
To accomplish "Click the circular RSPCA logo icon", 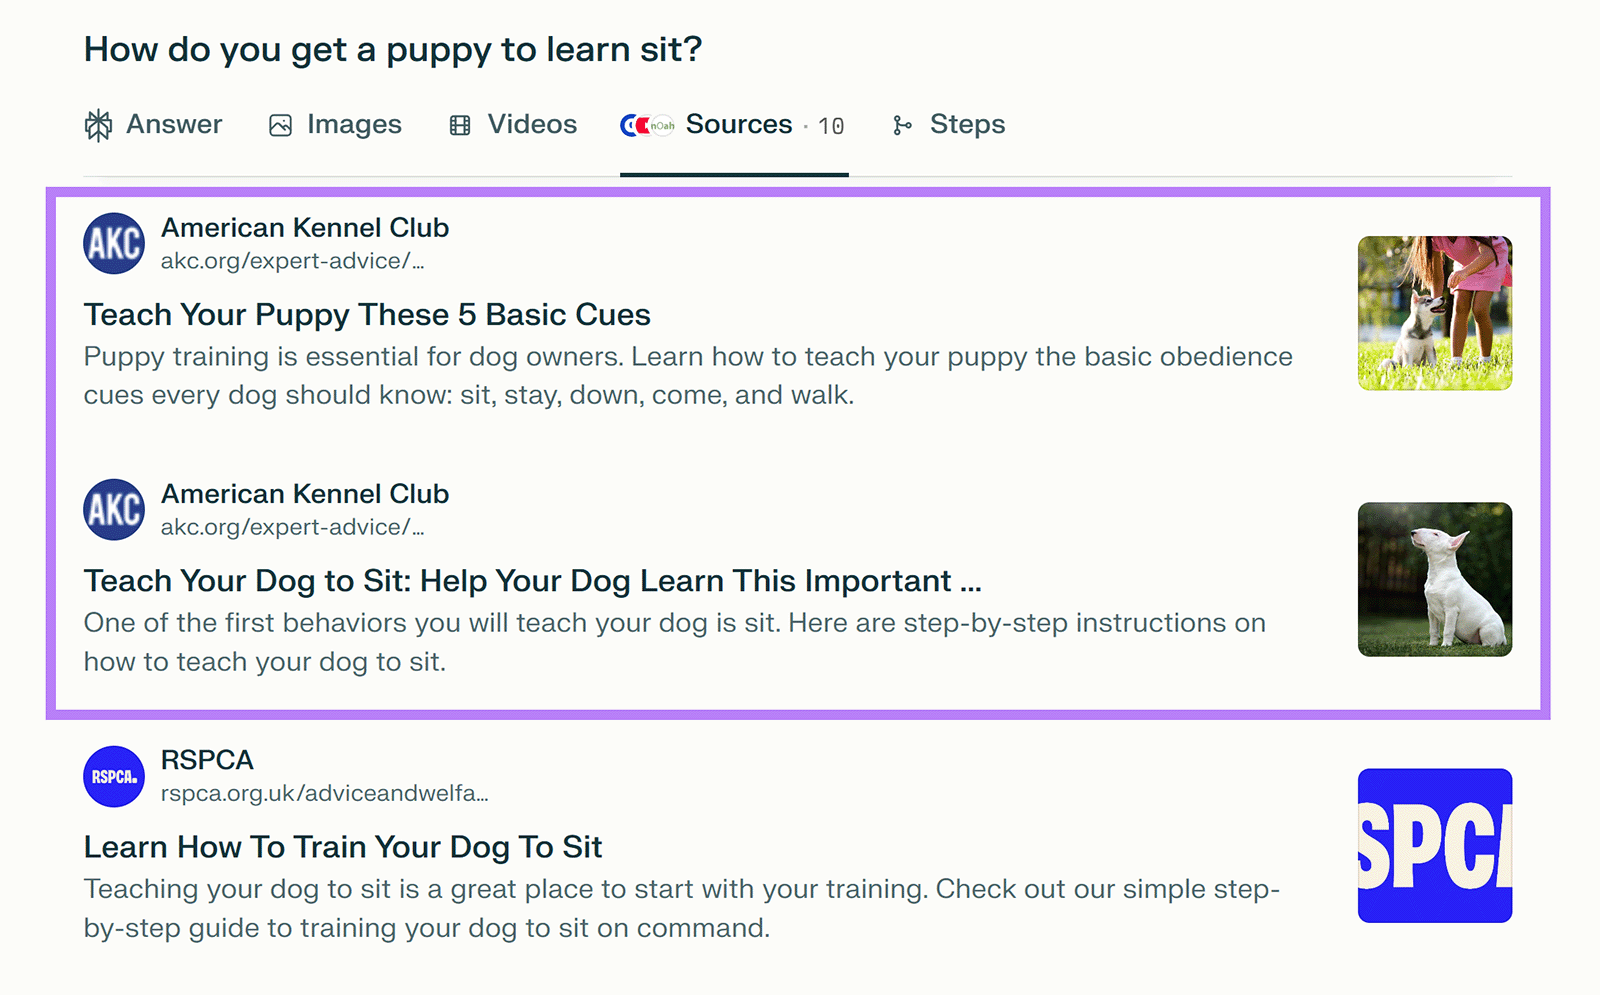I will tap(113, 777).
